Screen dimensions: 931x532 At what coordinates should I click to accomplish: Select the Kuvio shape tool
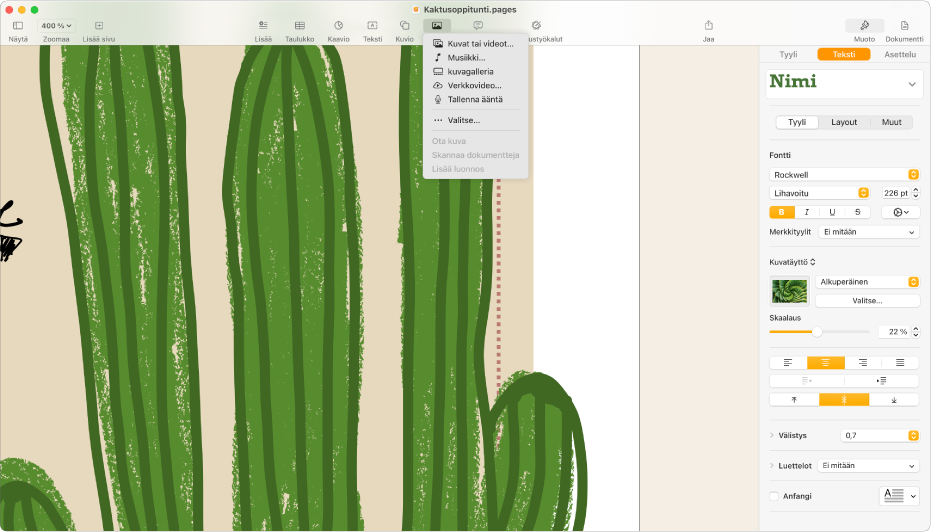coord(404,25)
